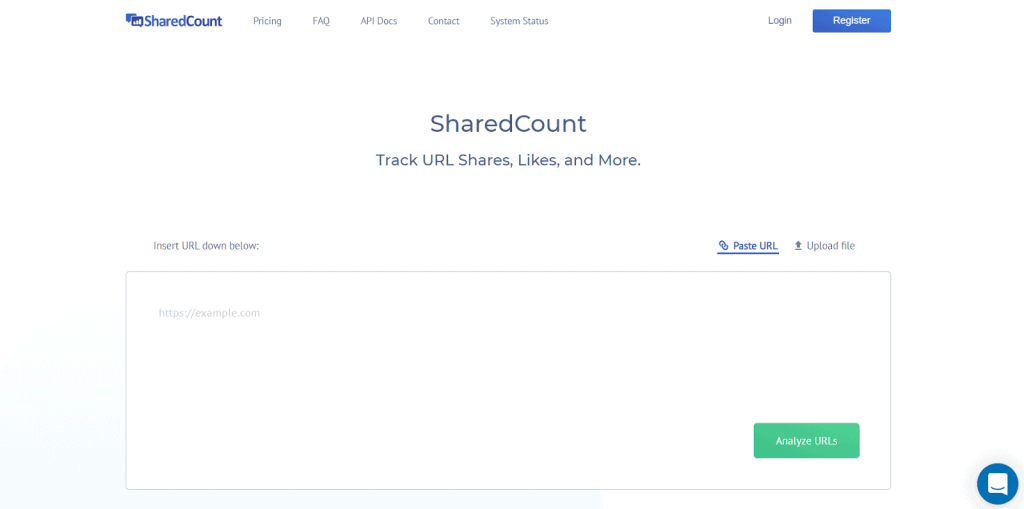Click the Login link

coord(780,20)
